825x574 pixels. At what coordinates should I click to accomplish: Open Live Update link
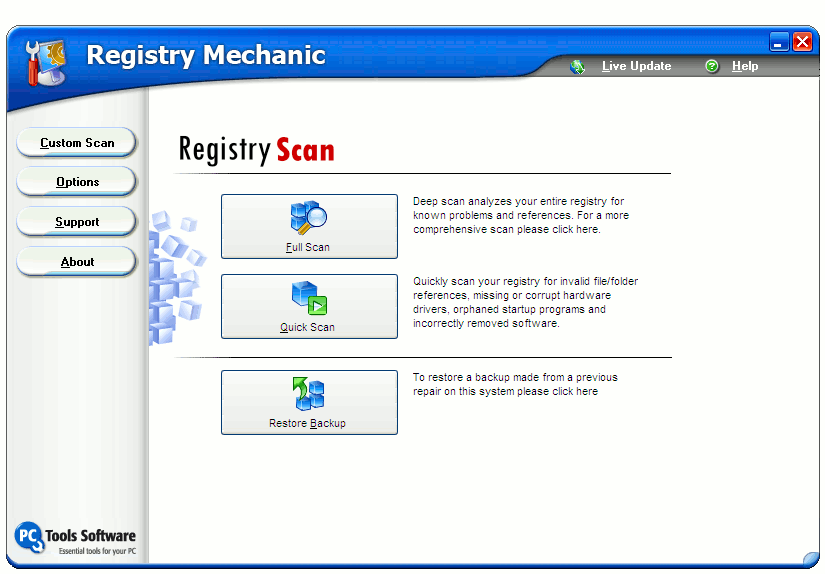[x=636, y=66]
